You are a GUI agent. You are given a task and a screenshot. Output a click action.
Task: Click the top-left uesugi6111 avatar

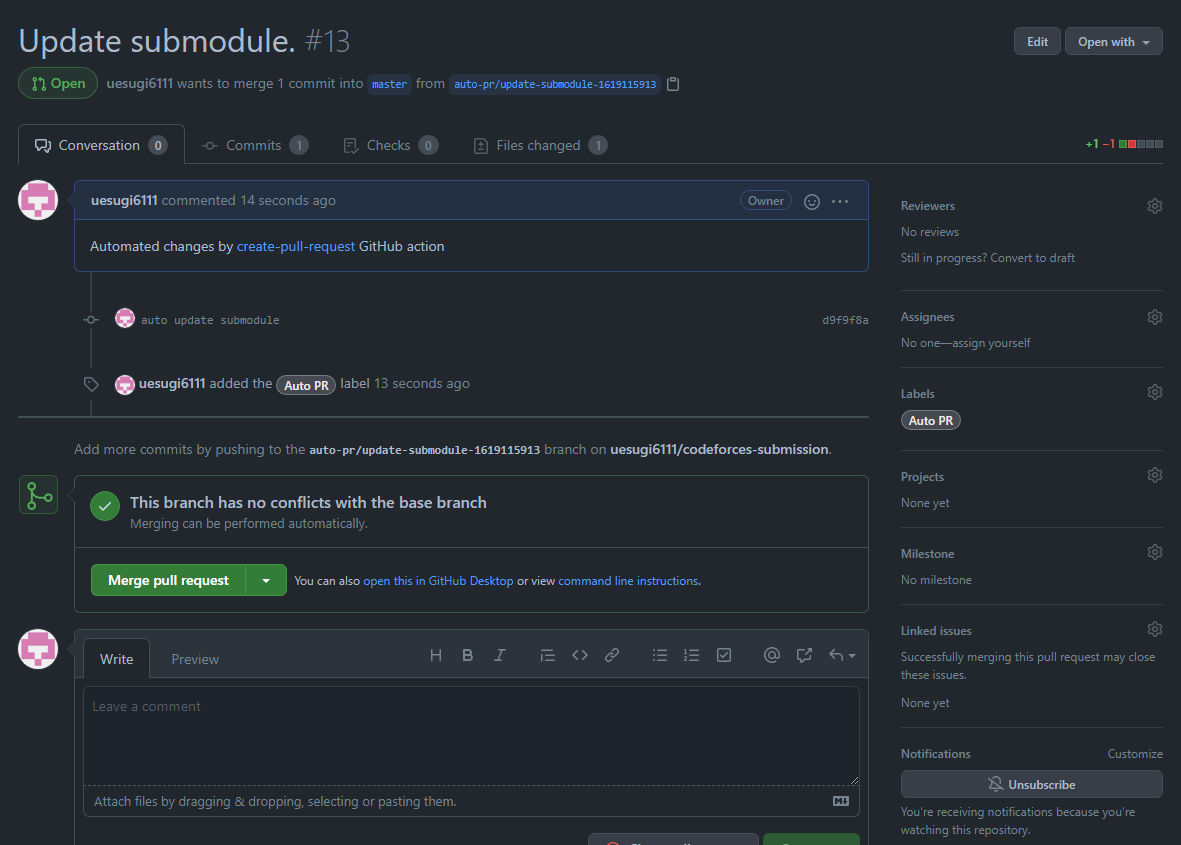(38, 200)
